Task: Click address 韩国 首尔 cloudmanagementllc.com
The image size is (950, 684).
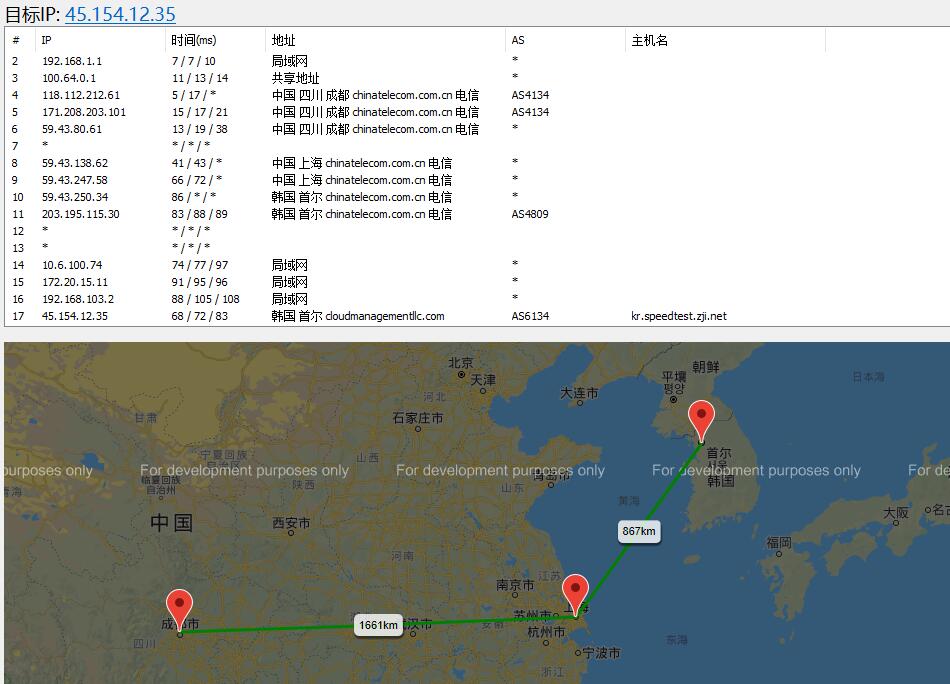Action: 358,316
